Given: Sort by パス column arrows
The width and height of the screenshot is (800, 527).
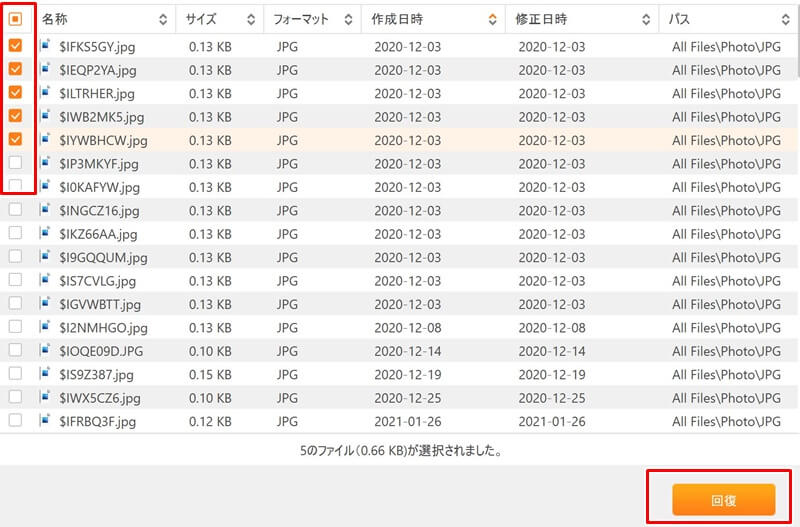Looking at the screenshot, I should coord(786,19).
